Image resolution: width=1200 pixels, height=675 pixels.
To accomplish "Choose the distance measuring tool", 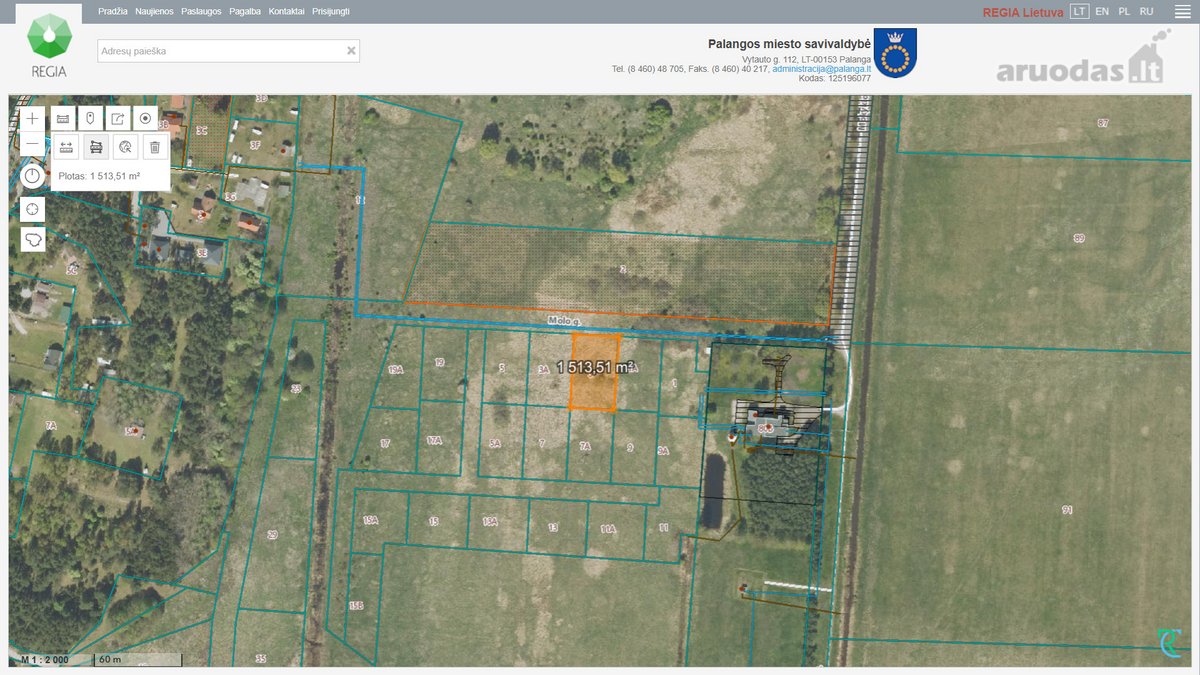I will [x=67, y=147].
